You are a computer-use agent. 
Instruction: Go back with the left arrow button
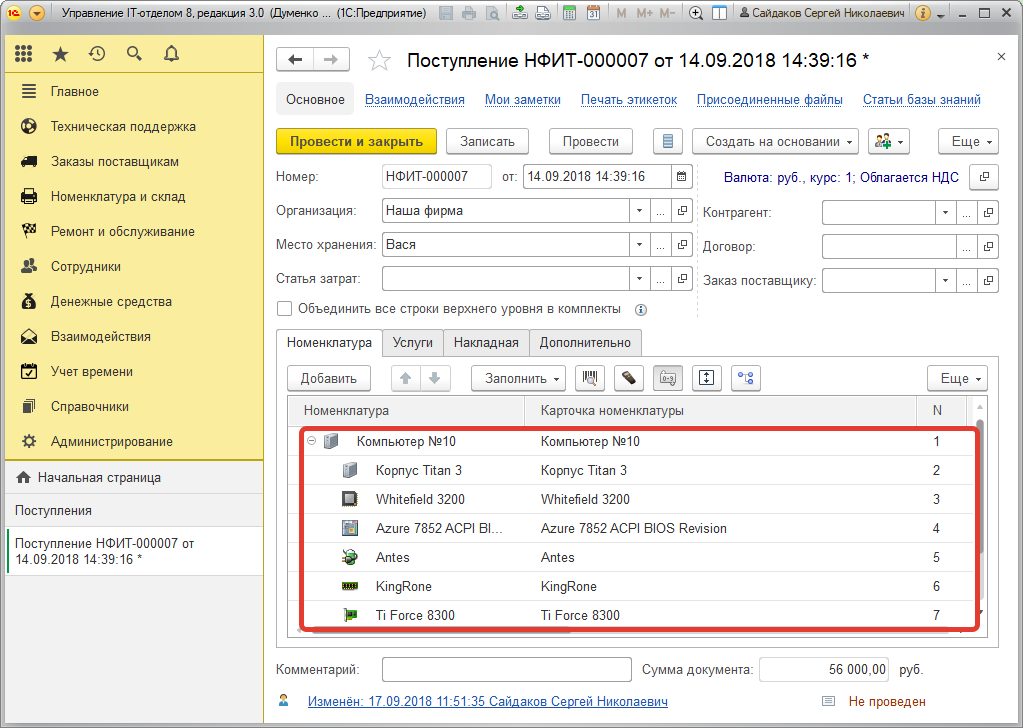pyautogui.click(x=295, y=60)
